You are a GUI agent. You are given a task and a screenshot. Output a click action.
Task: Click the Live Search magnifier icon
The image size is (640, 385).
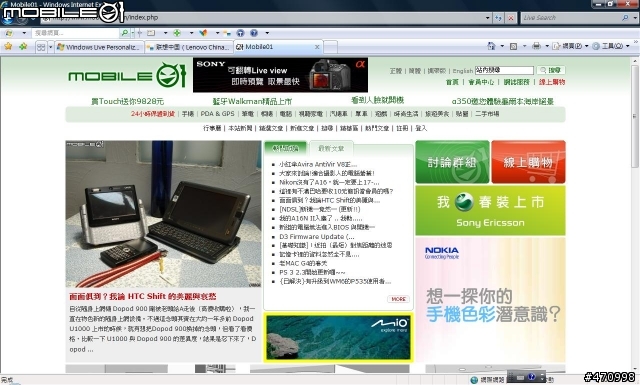(x=625, y=18)
